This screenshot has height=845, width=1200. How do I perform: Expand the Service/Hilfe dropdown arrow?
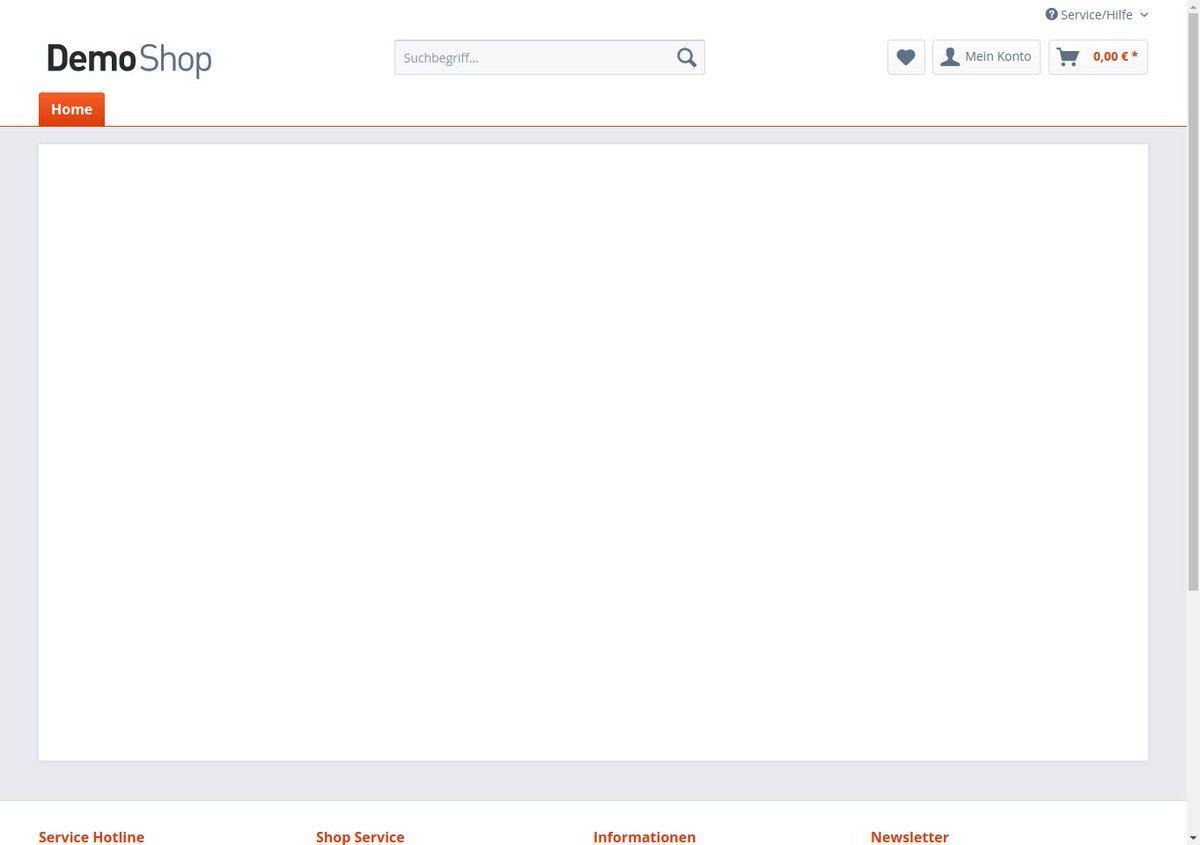1144,15
